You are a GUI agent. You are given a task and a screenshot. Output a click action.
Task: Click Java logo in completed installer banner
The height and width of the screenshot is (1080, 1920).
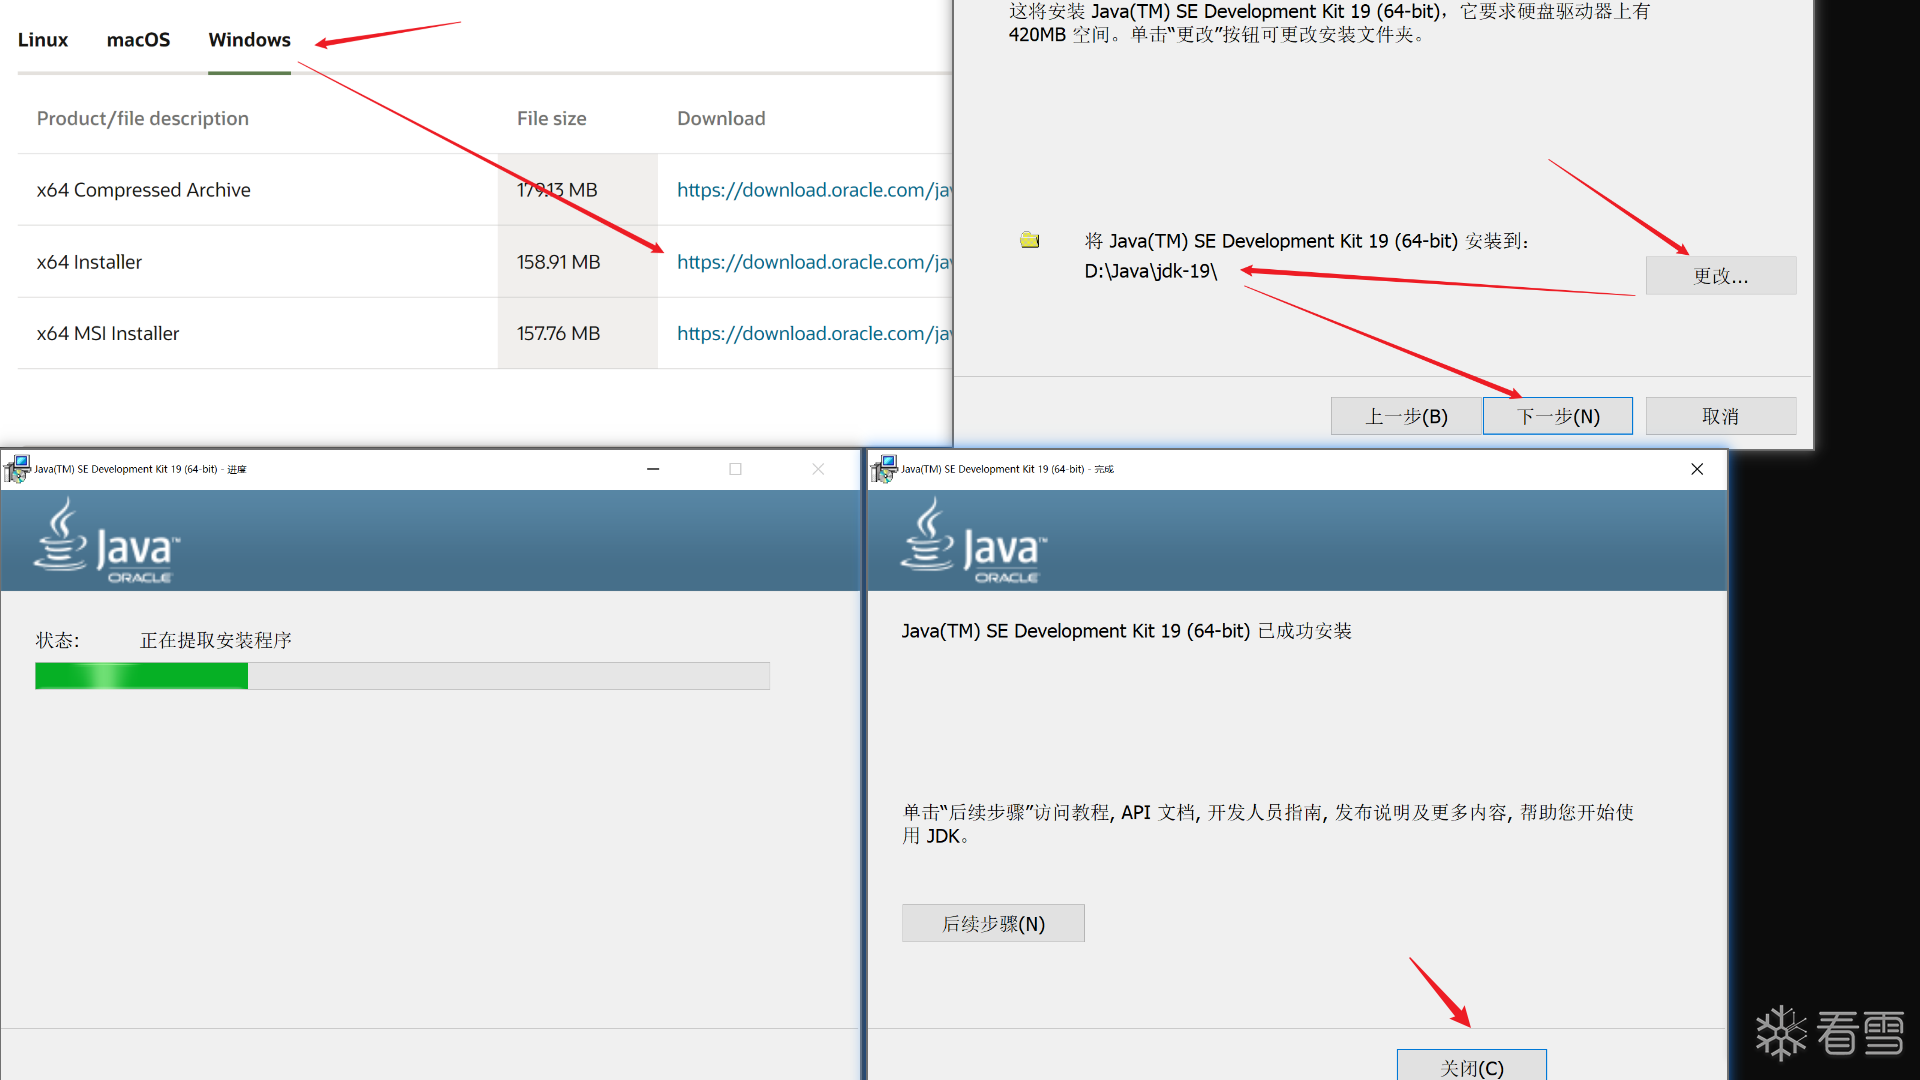click(x=973, y=542)
